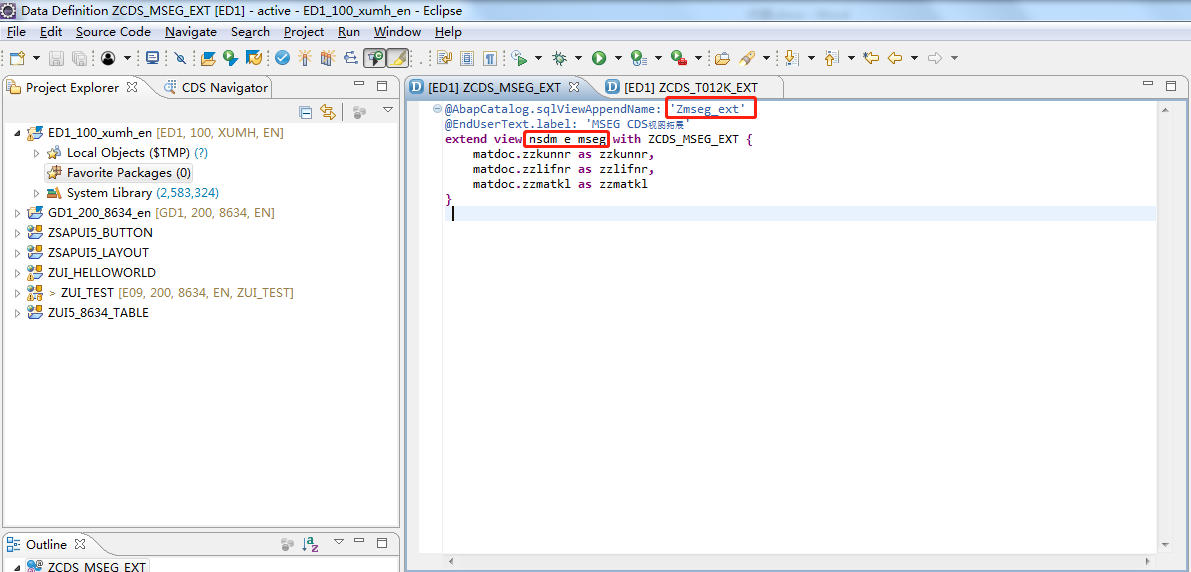
Task: Click the Sort alphabetically icon in Outline
Action: 311,544
